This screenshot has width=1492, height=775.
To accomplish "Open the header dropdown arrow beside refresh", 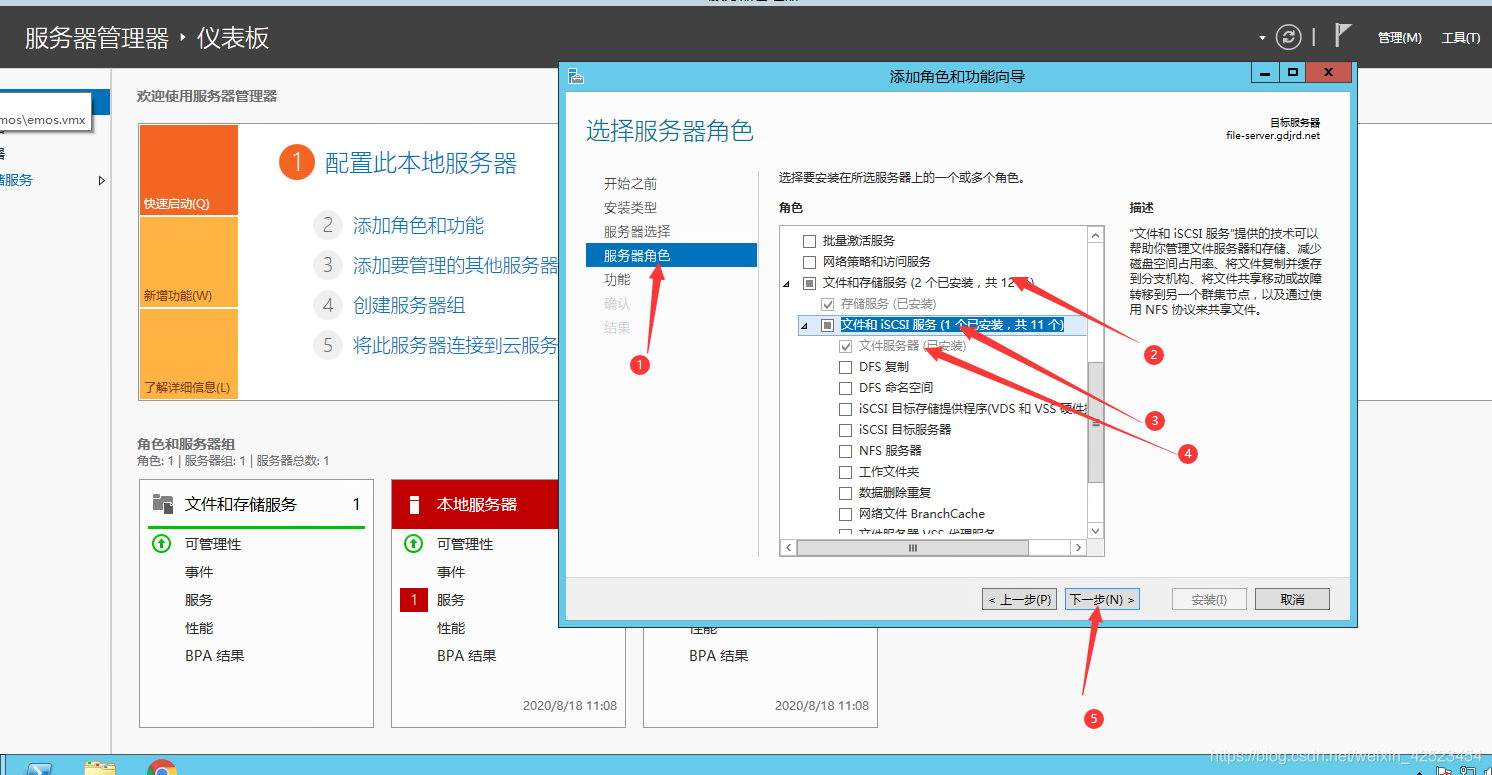I will [1263, 38].
